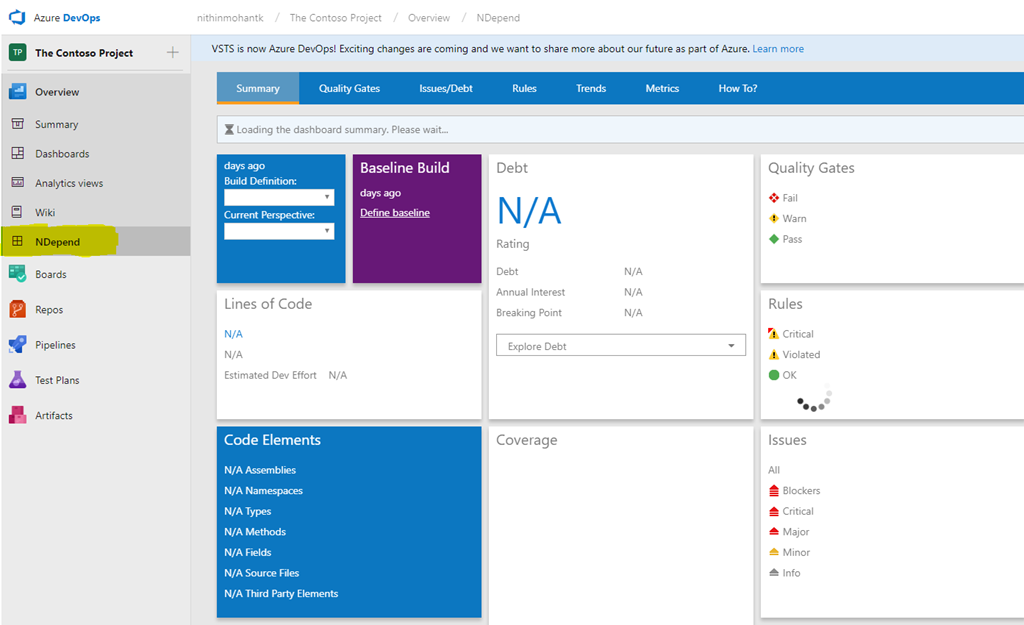Expand the Build Definition dropdown
This screenshot has width=1024, height=625.
279,197
